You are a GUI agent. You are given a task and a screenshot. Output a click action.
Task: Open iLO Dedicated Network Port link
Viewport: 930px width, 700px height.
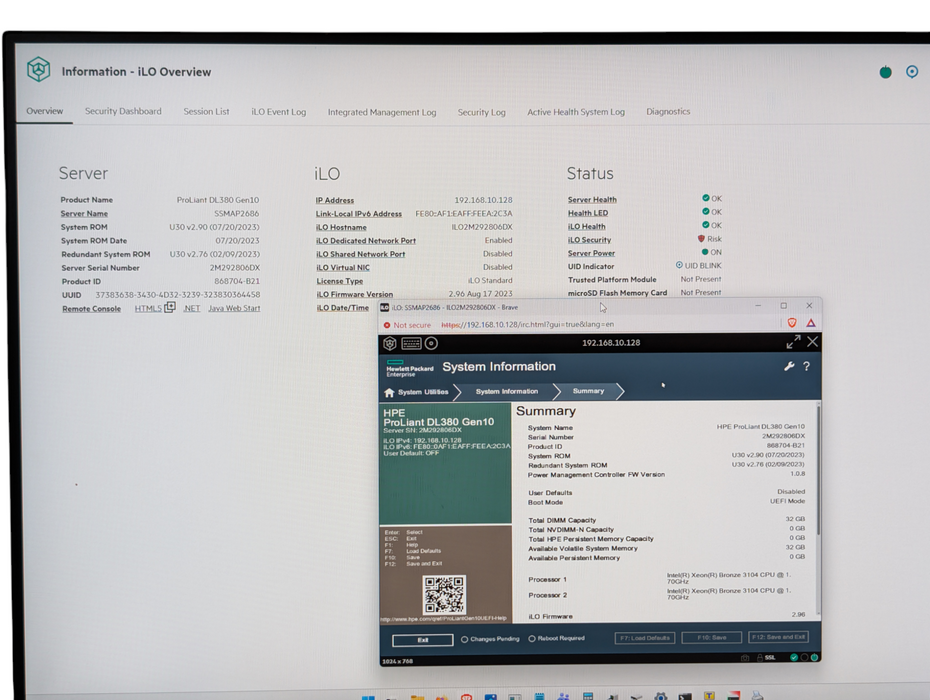[x=366, y=241]
